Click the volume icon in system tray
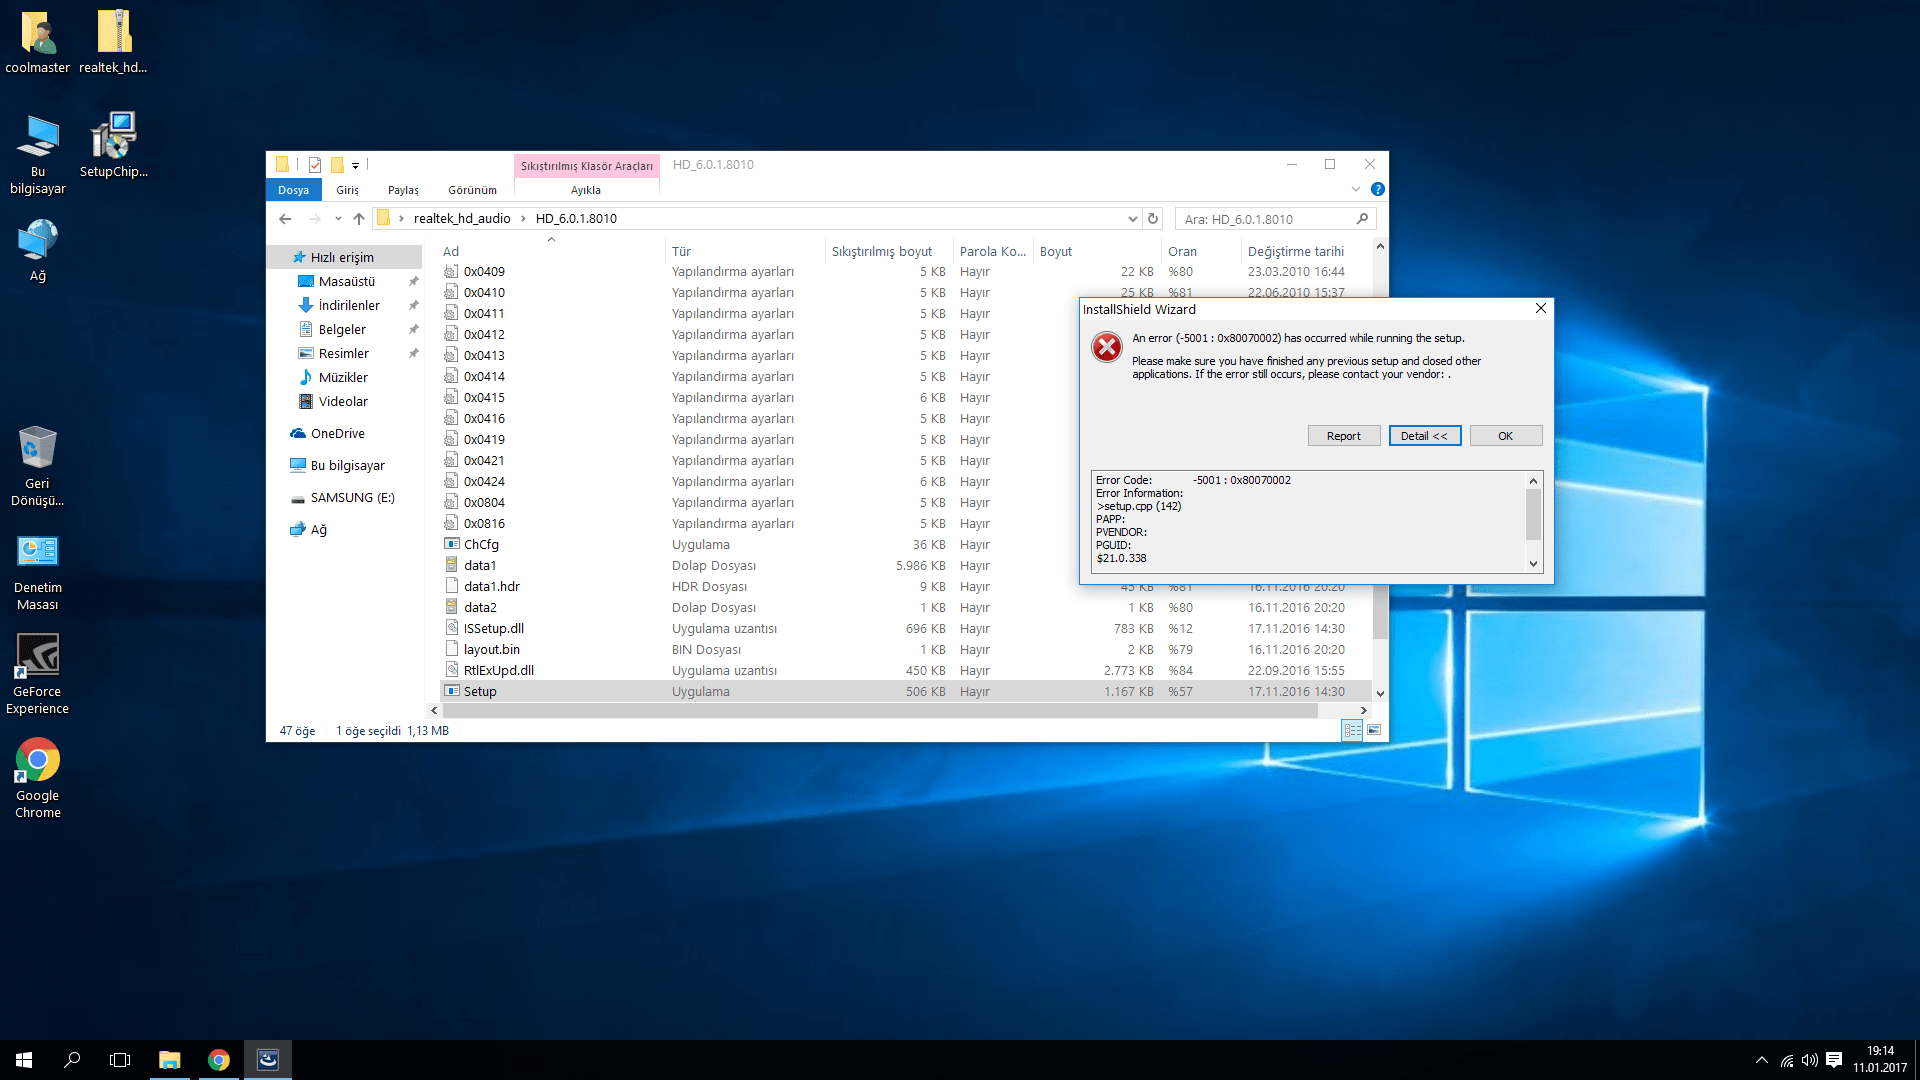The height and width of the screenshot is (1080, 1920). [1809, 1060]
